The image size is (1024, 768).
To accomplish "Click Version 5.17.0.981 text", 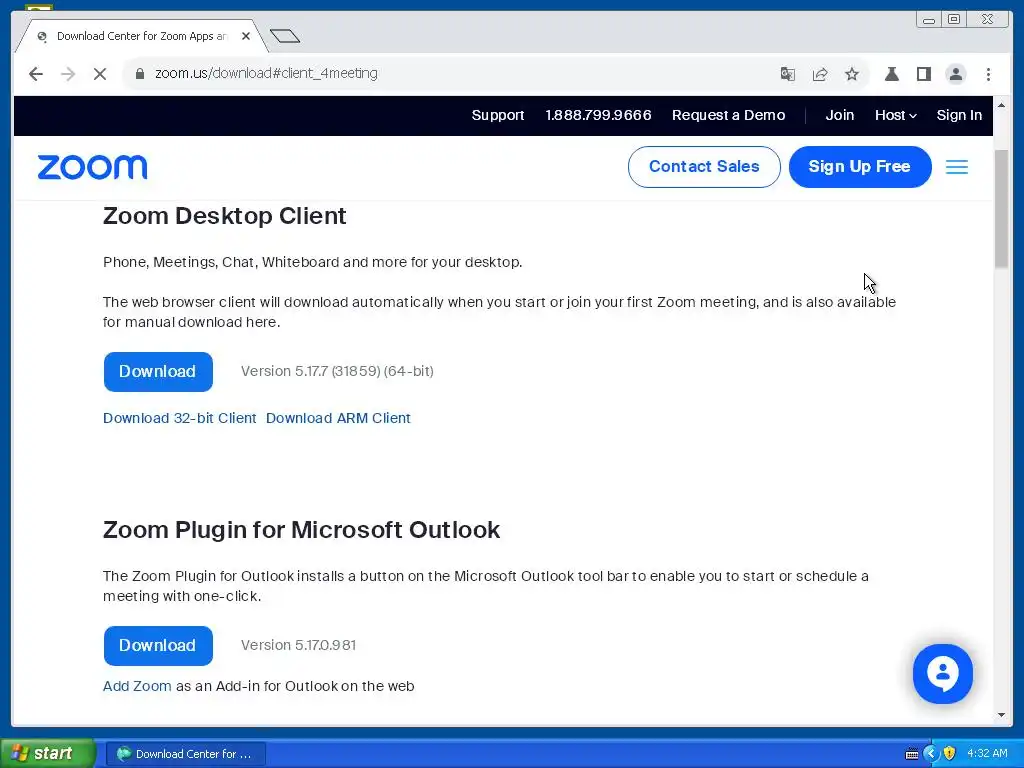I will (x=298, y=645).
